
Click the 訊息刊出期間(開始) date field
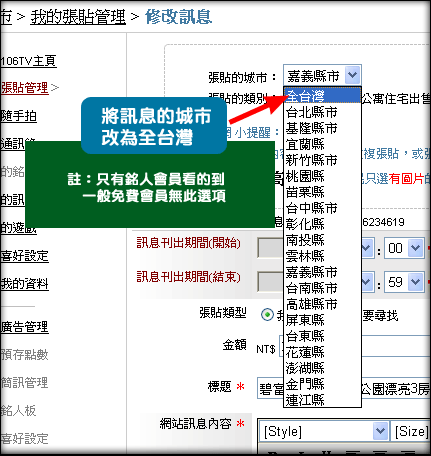click(x=270, y=248)
